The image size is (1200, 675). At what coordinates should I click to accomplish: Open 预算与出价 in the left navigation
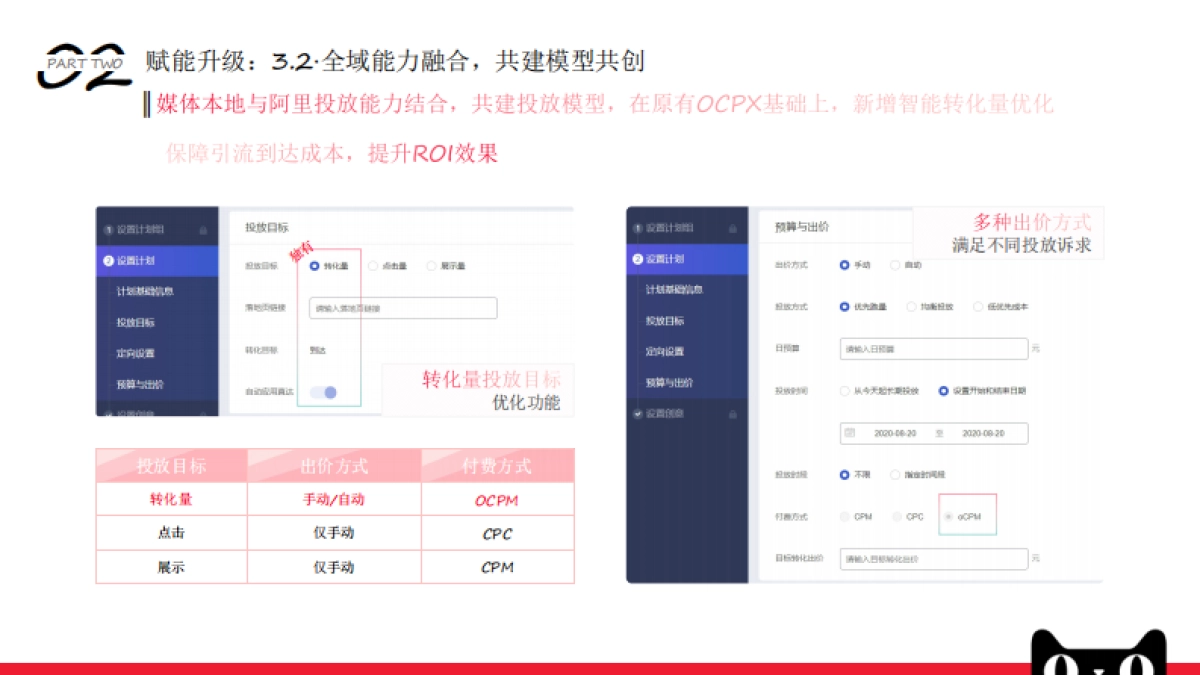point(140,385)
